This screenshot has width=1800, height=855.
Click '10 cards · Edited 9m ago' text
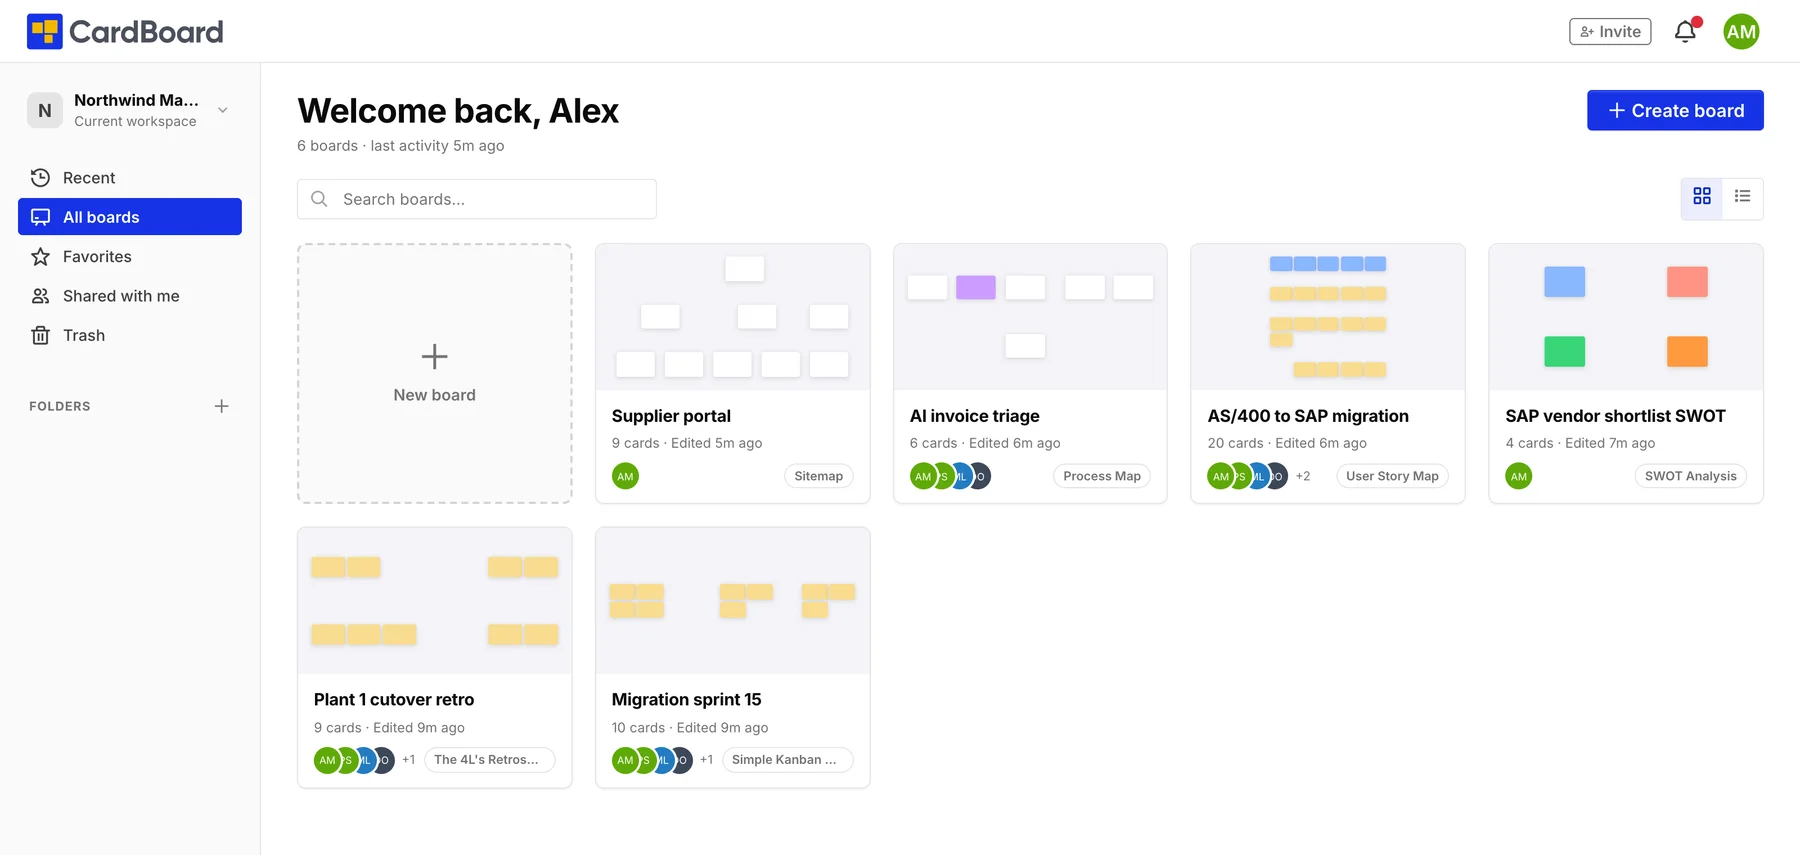click(690, 728)
